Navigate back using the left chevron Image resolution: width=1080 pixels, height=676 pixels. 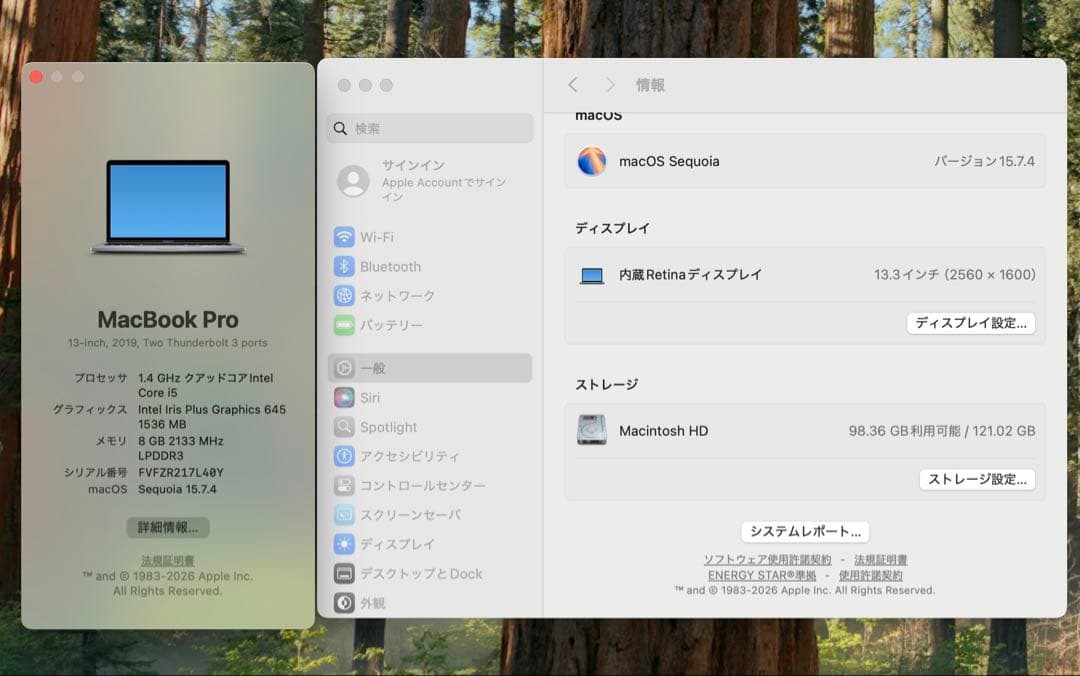(x=573, y=85)
